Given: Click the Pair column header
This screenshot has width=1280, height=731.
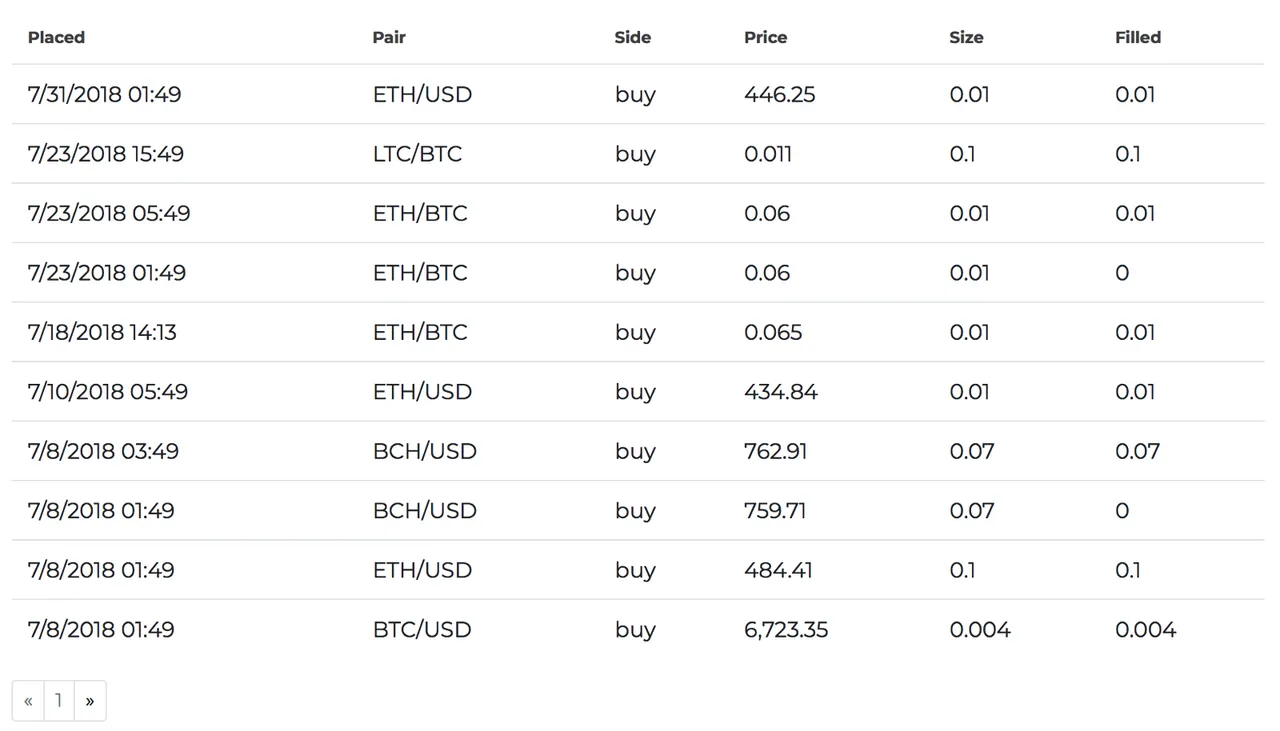Looking at the screenshot, I should (x=389, y=37).
